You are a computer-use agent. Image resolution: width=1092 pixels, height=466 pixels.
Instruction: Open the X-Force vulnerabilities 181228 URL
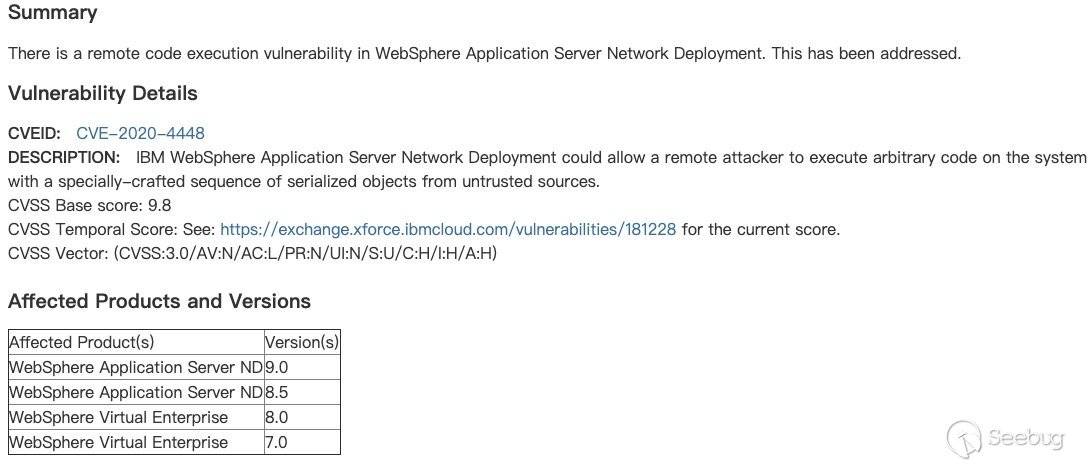tap(448, 229)
